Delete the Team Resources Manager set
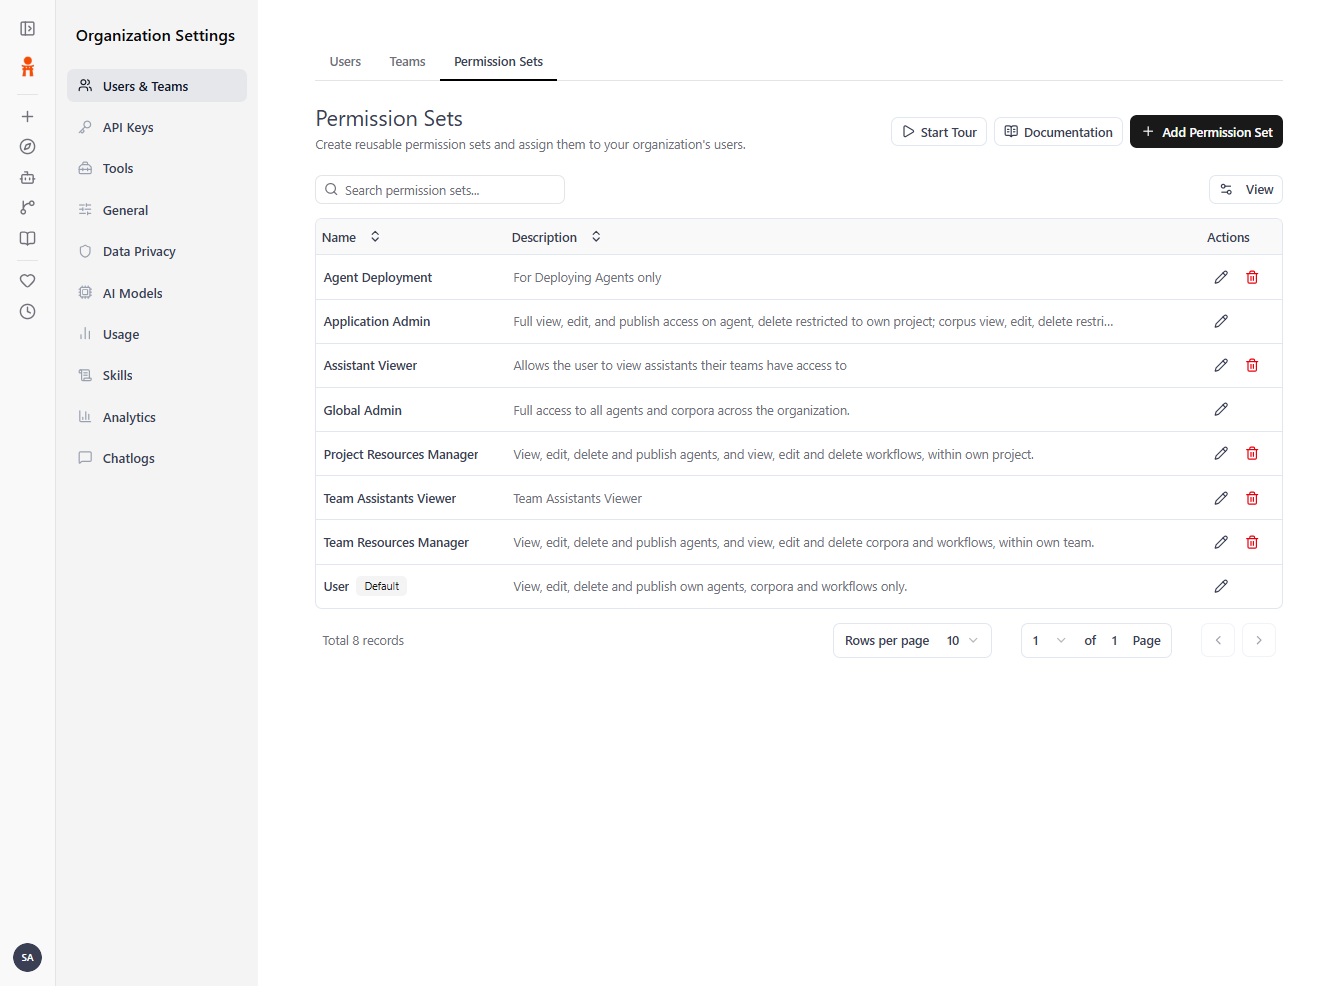 point(1252,542)
